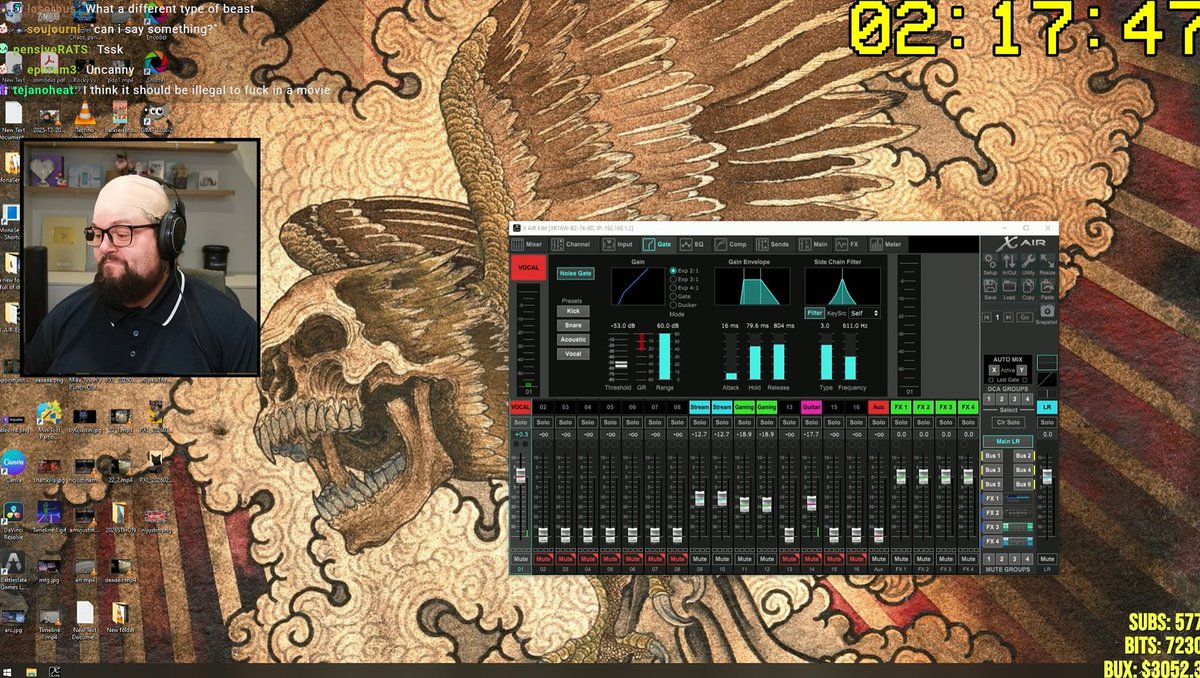
Task: Click the Attack time slider
Action: click(x=732, y=355)
